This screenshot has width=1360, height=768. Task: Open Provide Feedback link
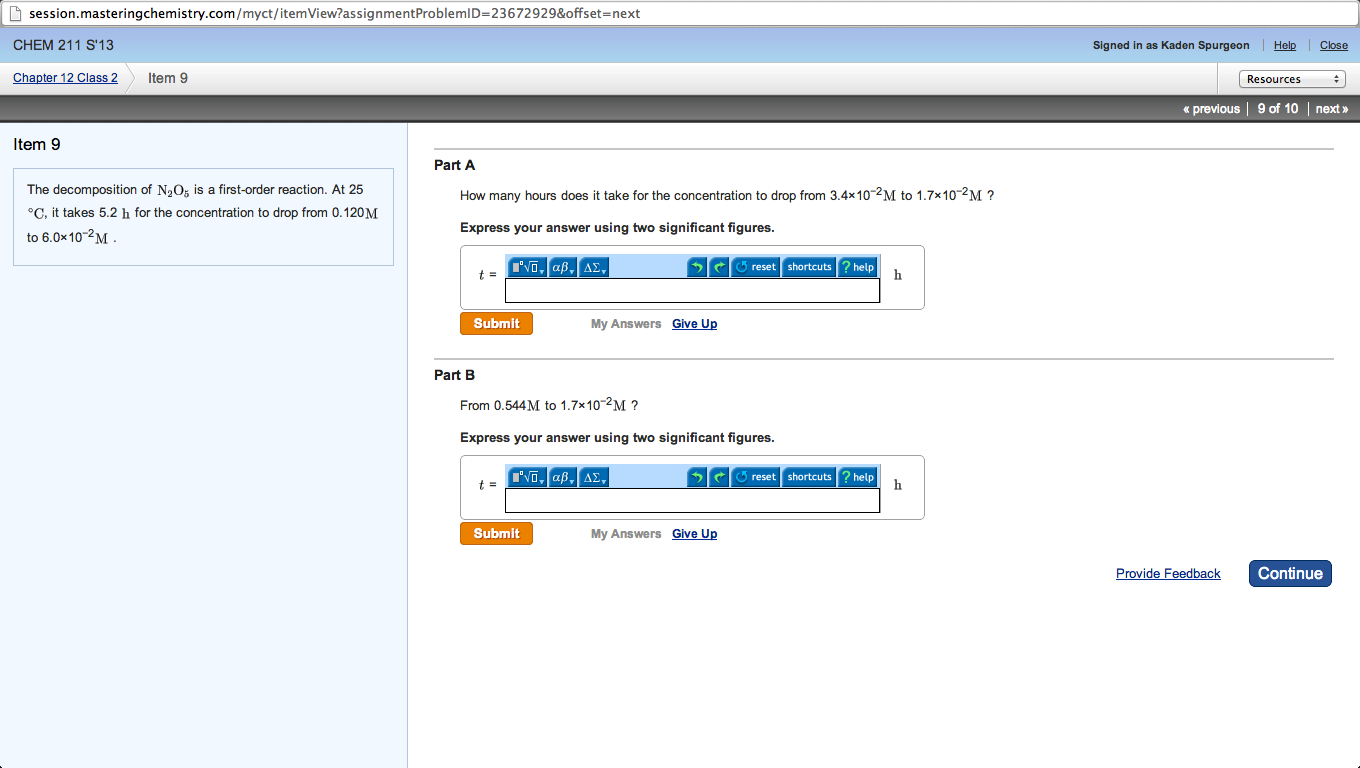[x=1167, y=573]
